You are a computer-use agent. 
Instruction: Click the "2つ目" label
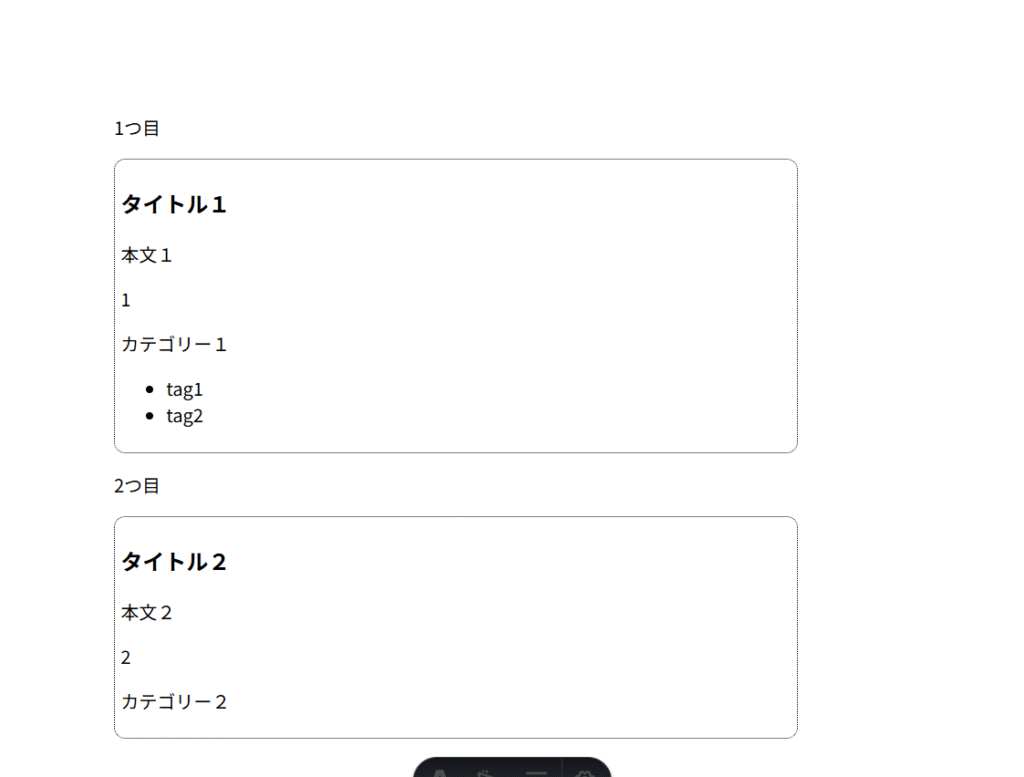[x=137, y=486]
